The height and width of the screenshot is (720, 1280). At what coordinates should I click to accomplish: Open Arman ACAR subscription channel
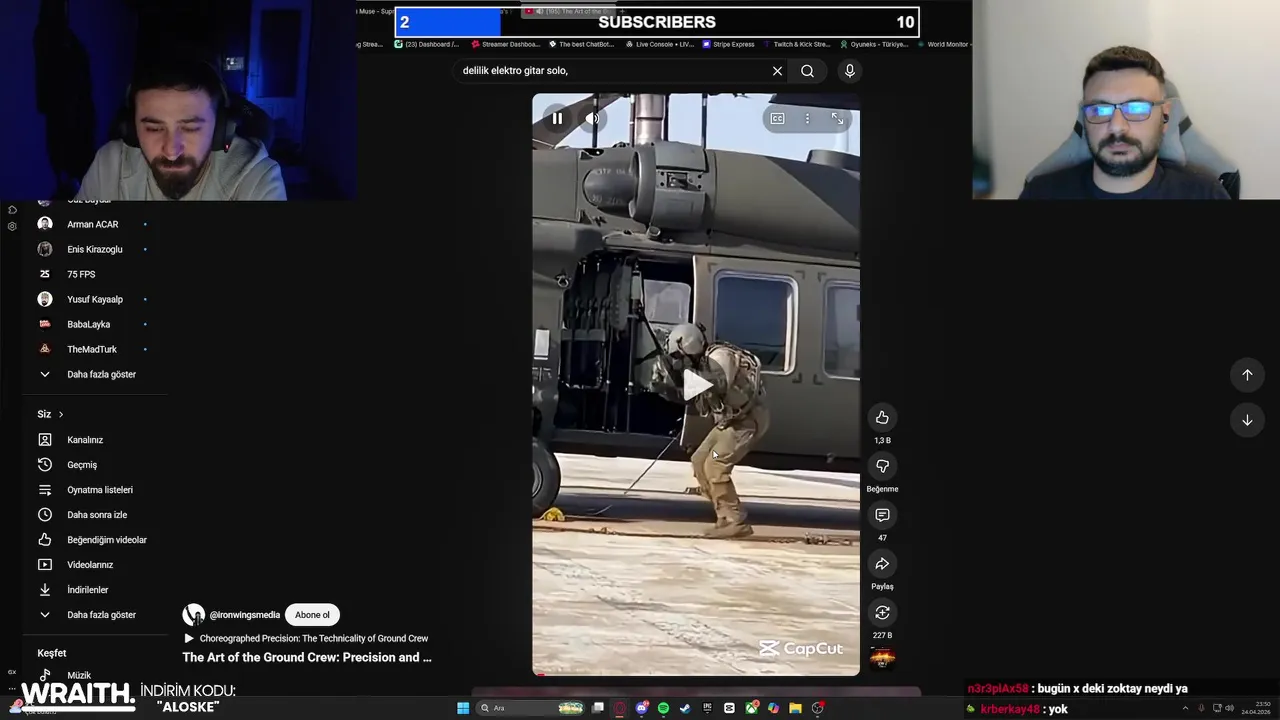93,224
